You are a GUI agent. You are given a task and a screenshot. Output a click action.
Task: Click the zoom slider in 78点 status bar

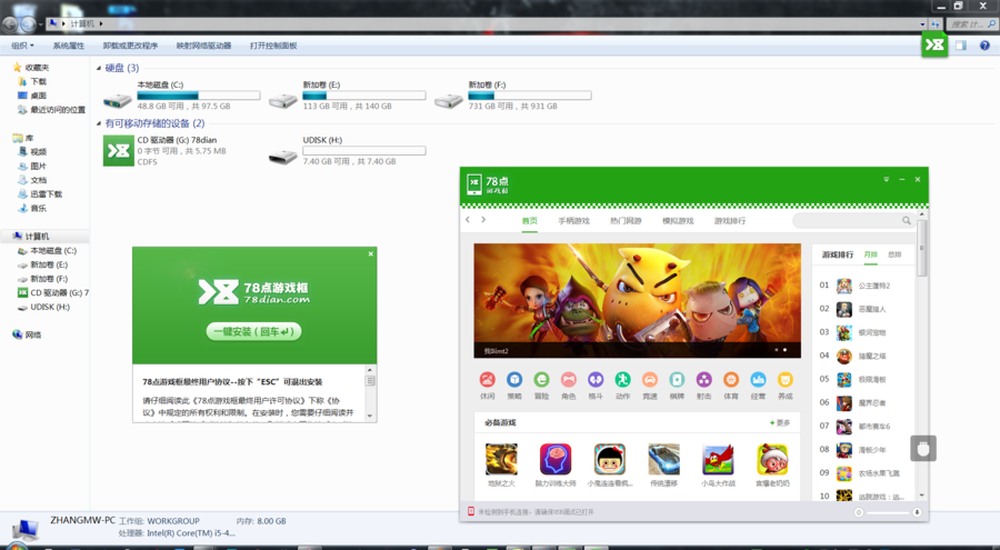(888, 512)
